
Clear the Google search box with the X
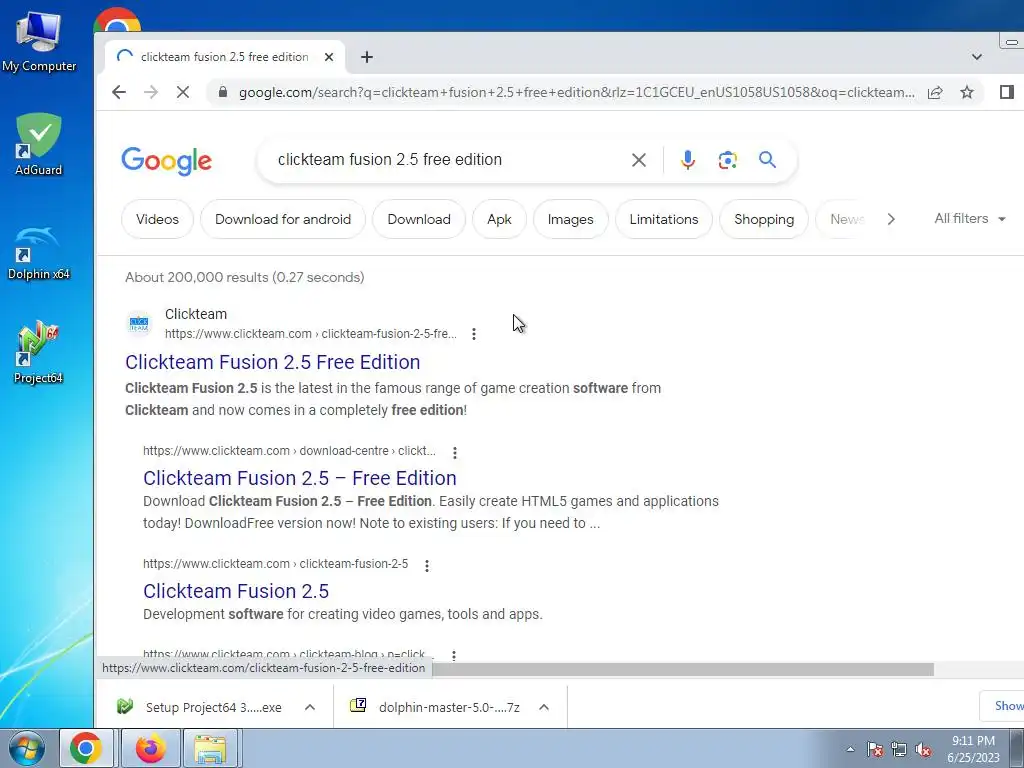pyautogui.click(x=639, y=160)
